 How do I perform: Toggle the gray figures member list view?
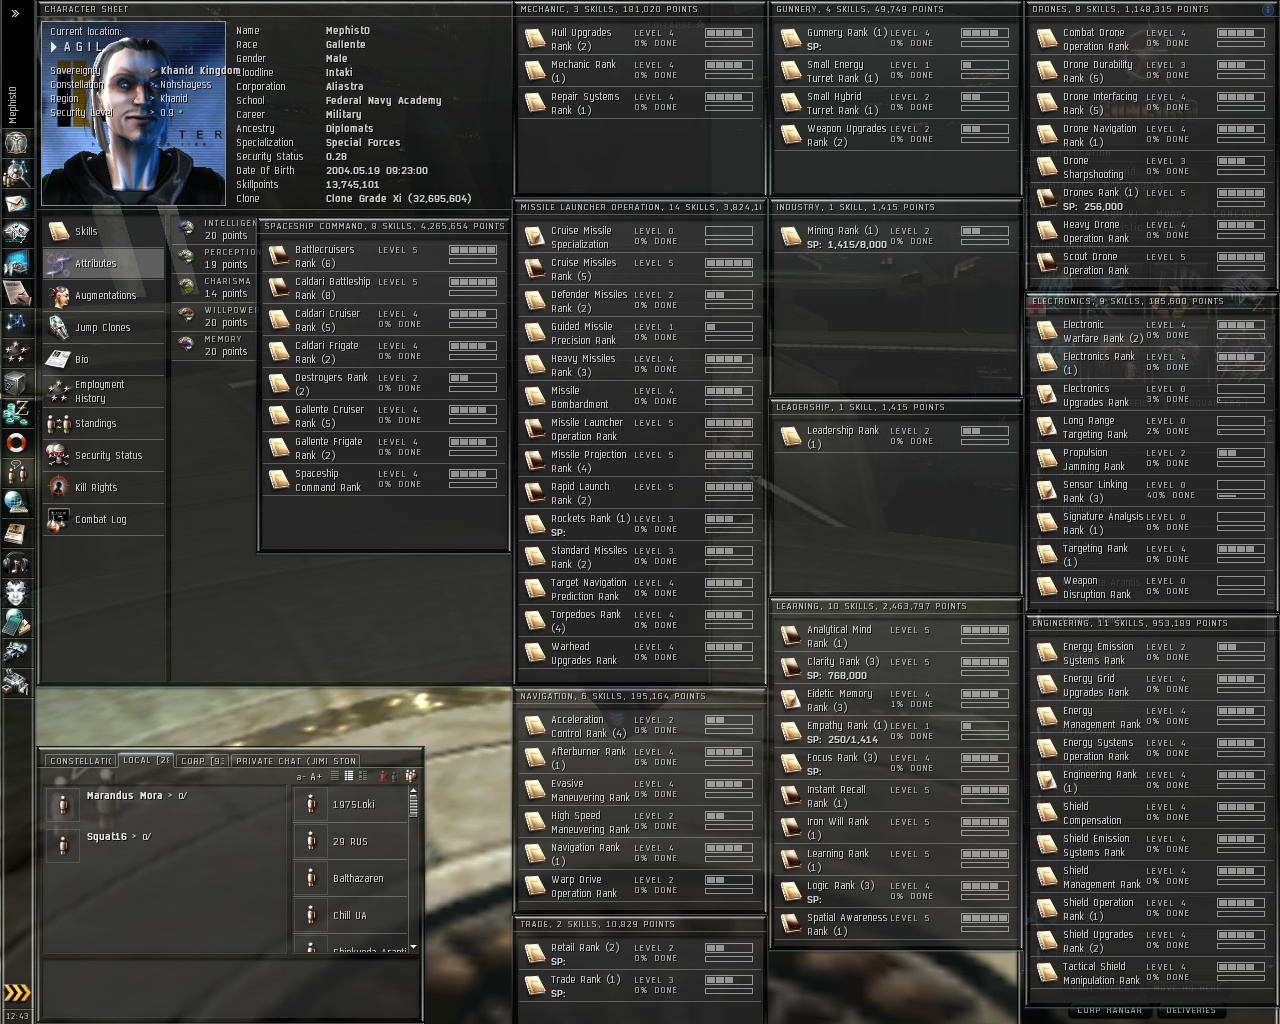point(396,776)
